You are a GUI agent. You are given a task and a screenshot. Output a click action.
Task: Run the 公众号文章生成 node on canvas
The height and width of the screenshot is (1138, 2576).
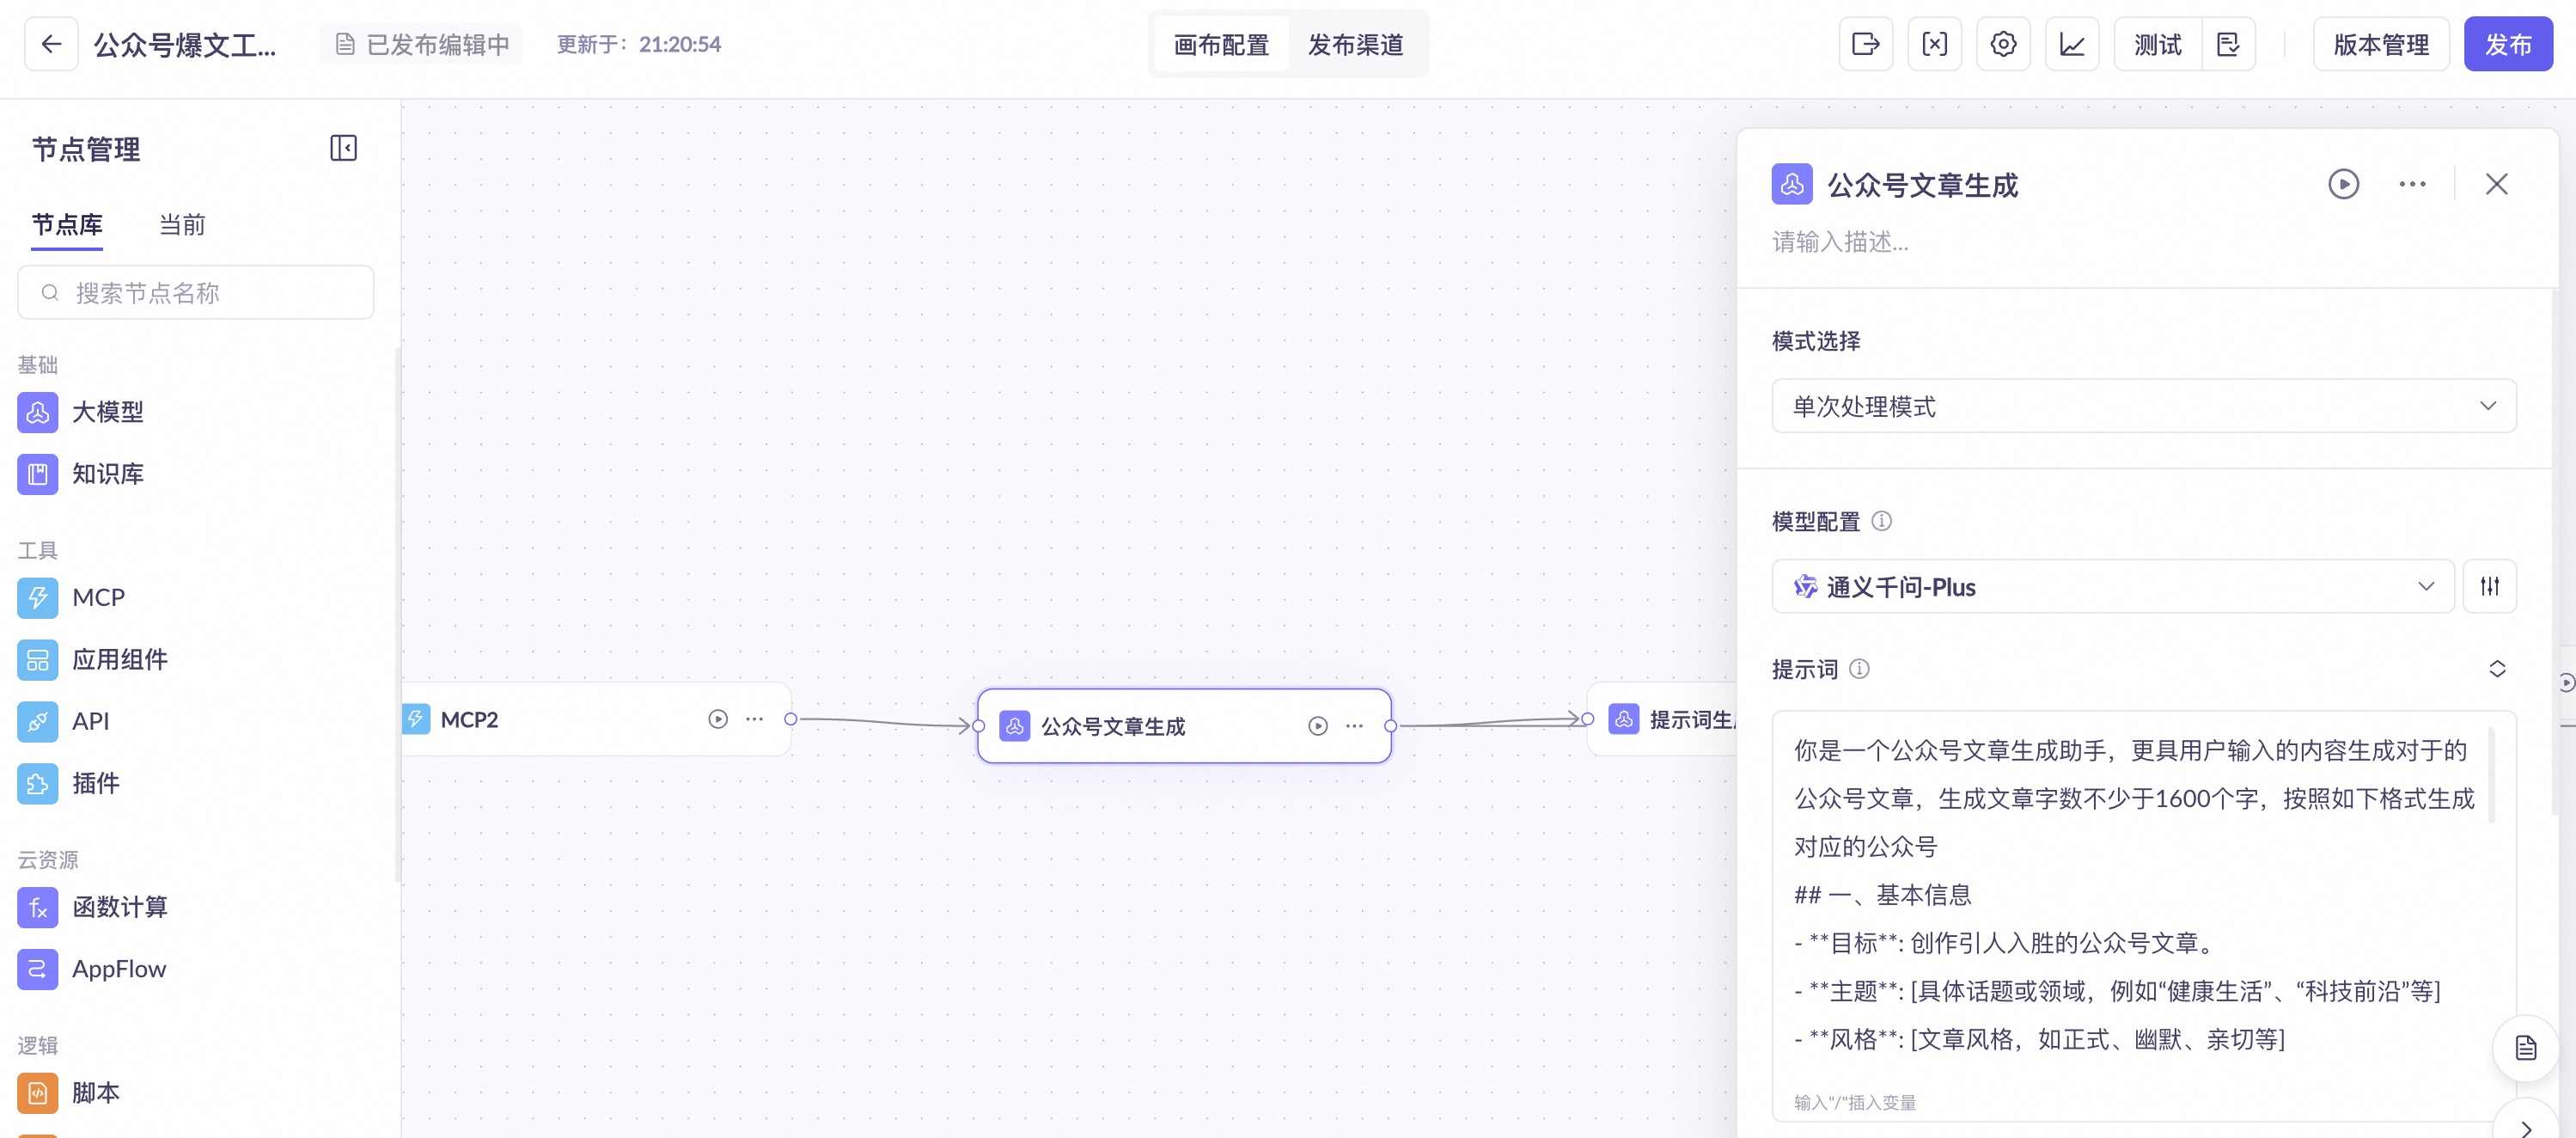tap(1318, 726)
